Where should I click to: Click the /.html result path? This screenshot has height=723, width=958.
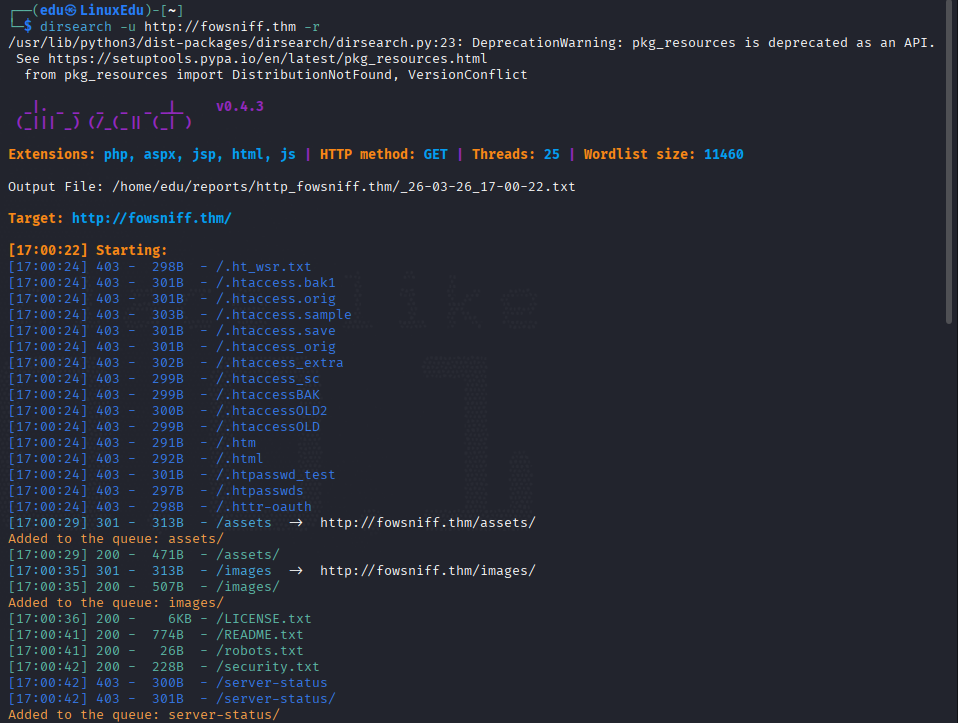tap(240, 458)
